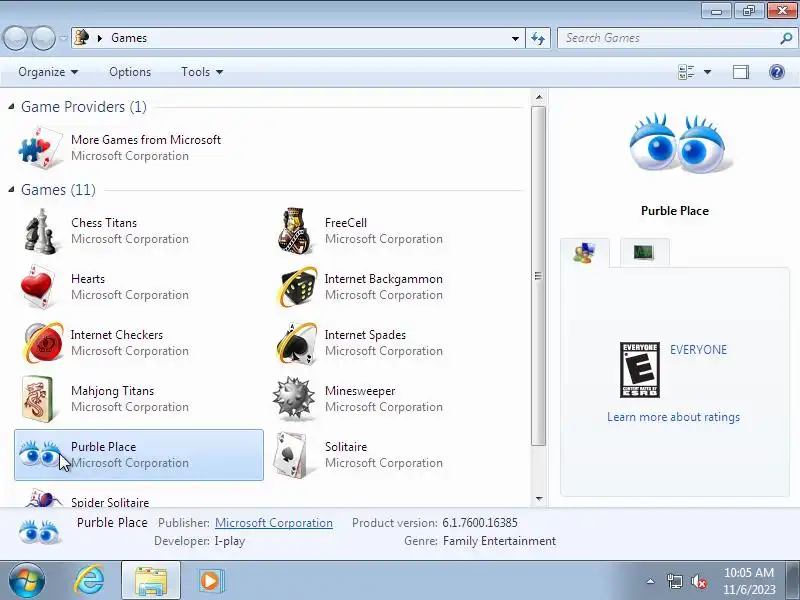Click the Windows Explorer taskbar icon
800x600 pixels.
pyautogui.click(x=151, y=581)
